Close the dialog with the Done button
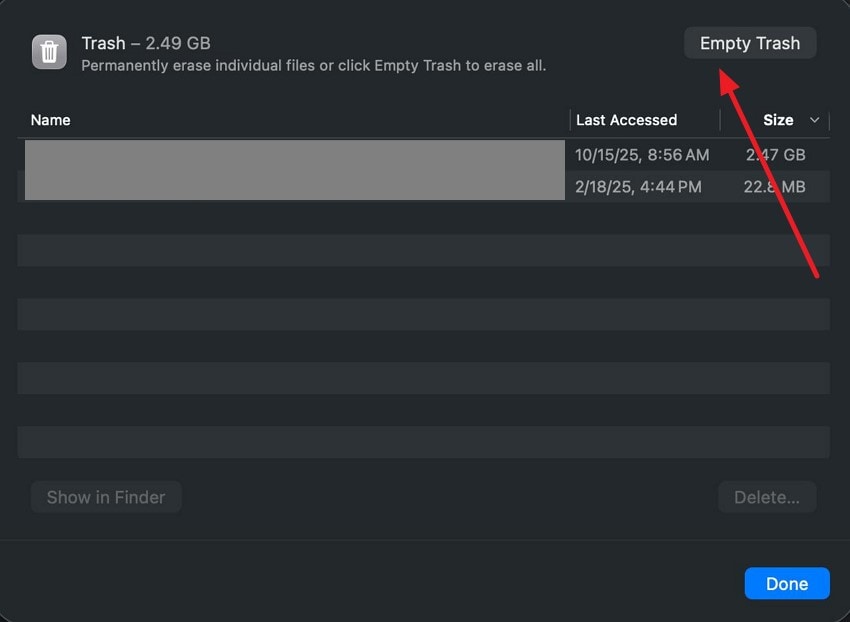Viewport: 850px width, 622px height. coord(787,584)
